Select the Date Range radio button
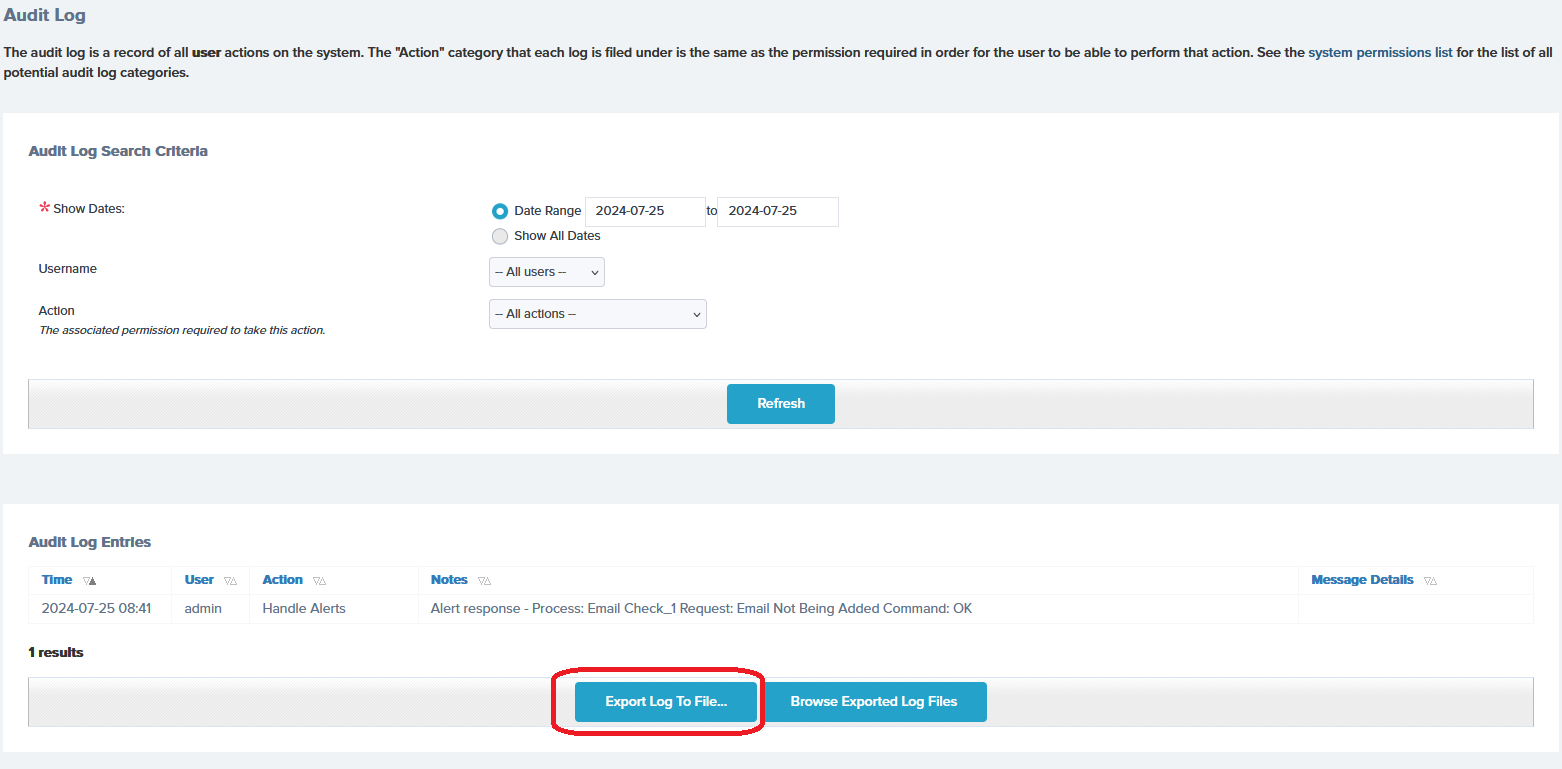This screenshot has height=769, width=1562. point(500,211)
